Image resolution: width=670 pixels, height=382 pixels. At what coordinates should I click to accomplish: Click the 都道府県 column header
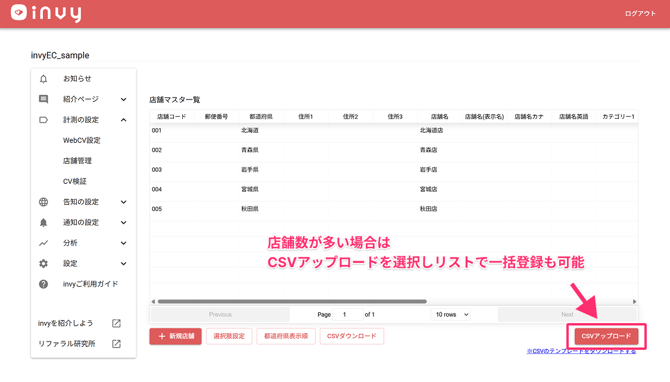coord(261,117)
